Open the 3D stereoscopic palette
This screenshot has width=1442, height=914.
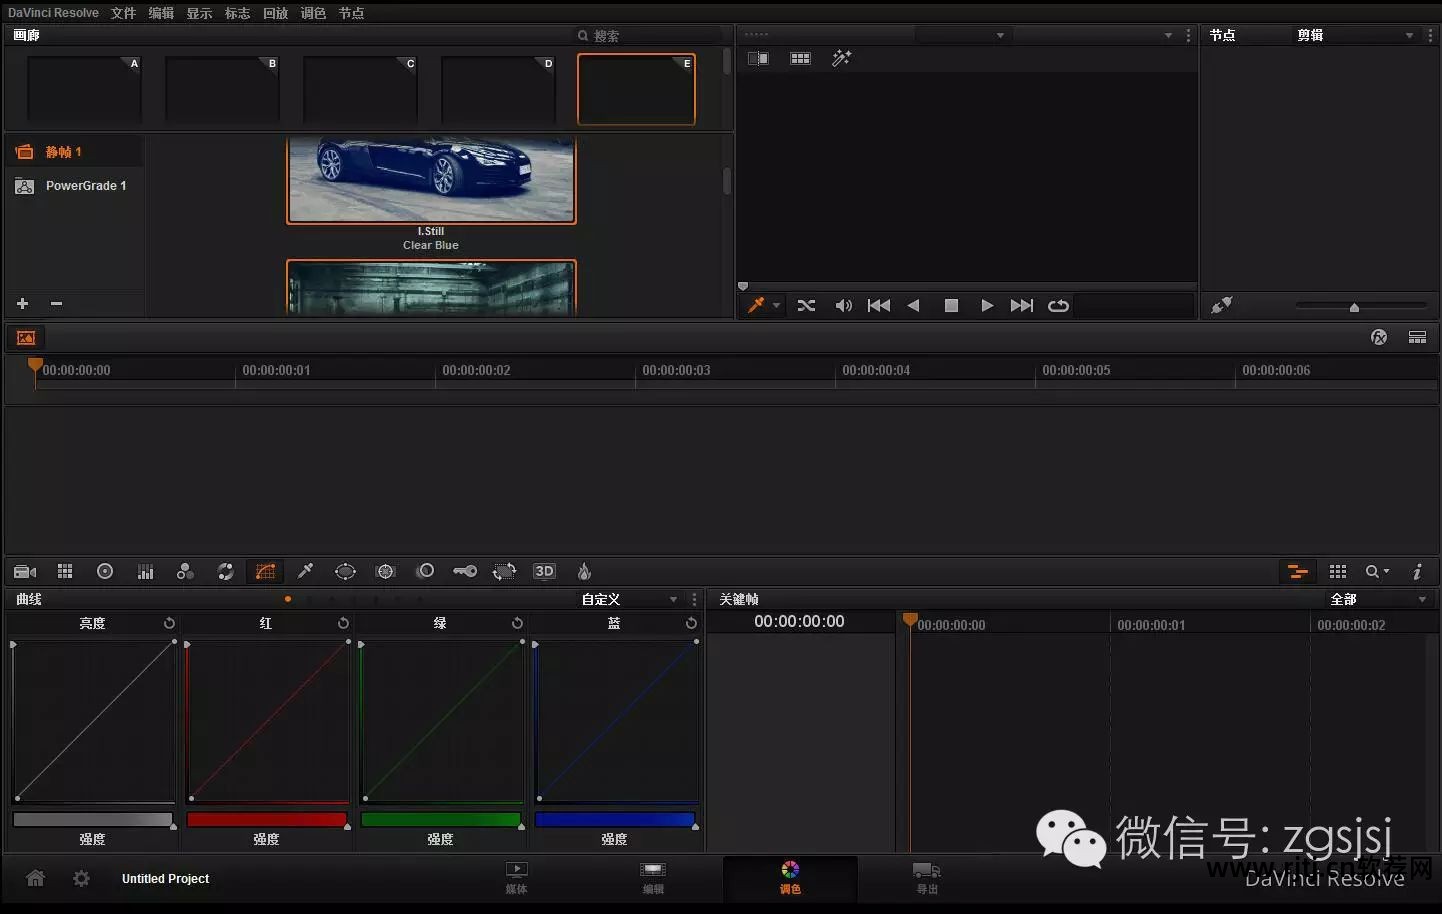coord(544,572)
